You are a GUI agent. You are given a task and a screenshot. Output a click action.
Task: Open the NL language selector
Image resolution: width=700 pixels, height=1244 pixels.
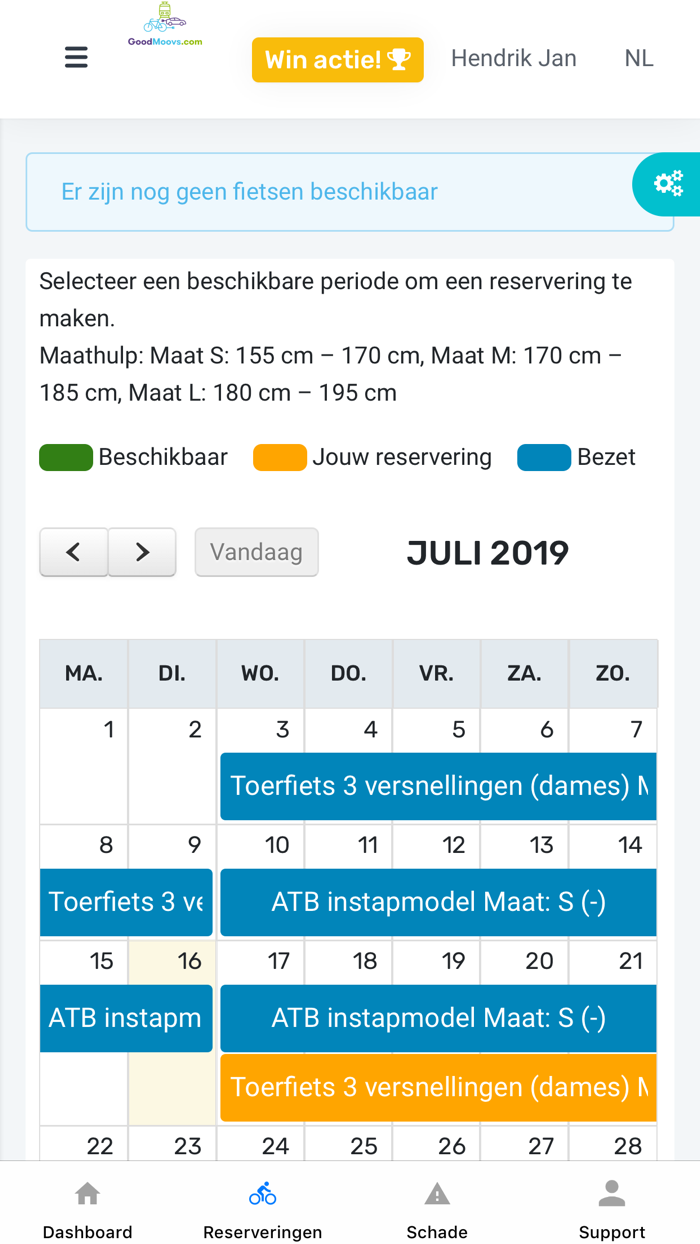[638, 57]
